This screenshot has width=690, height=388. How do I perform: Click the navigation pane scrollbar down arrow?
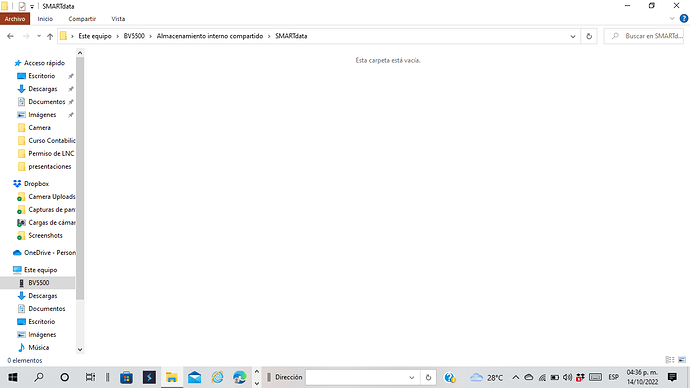click(80, 350)
